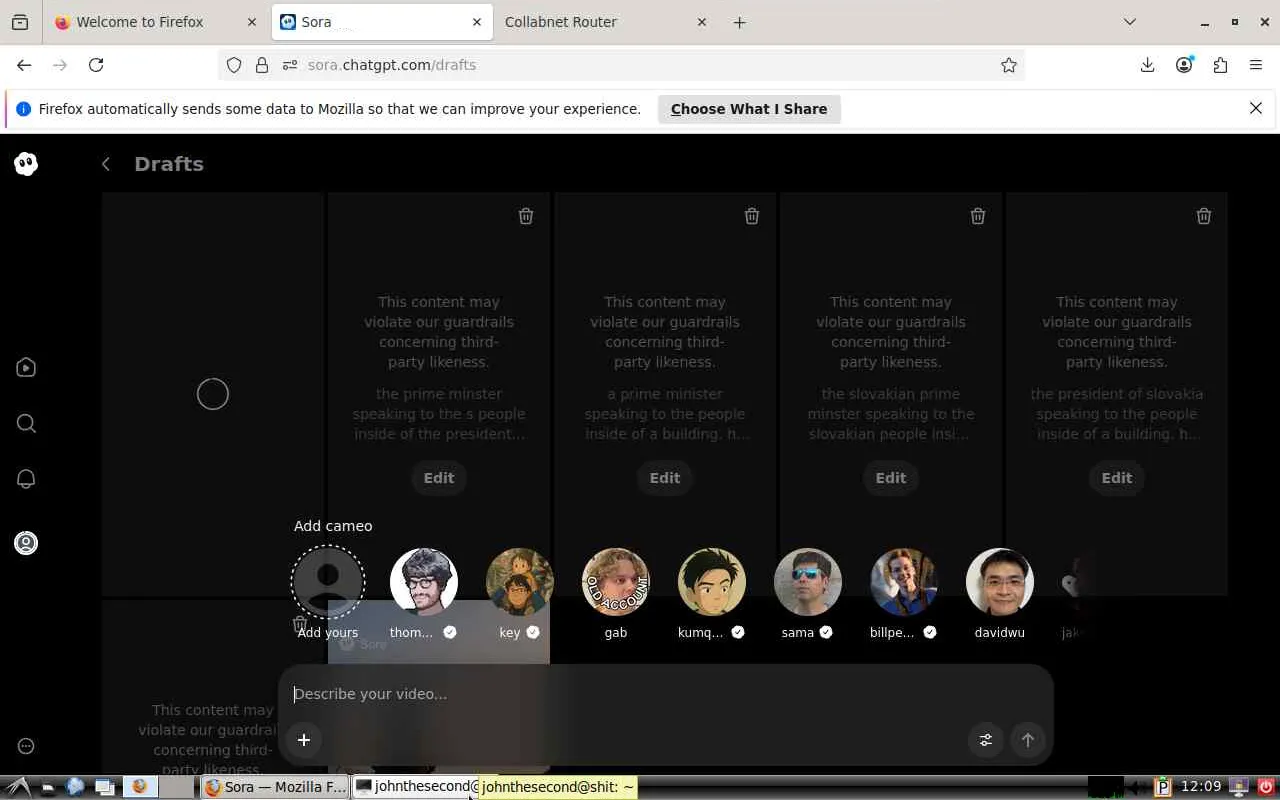Select the sama cameo avatar
This screenshot has height=800, width=1280.
tap(808, 582)
